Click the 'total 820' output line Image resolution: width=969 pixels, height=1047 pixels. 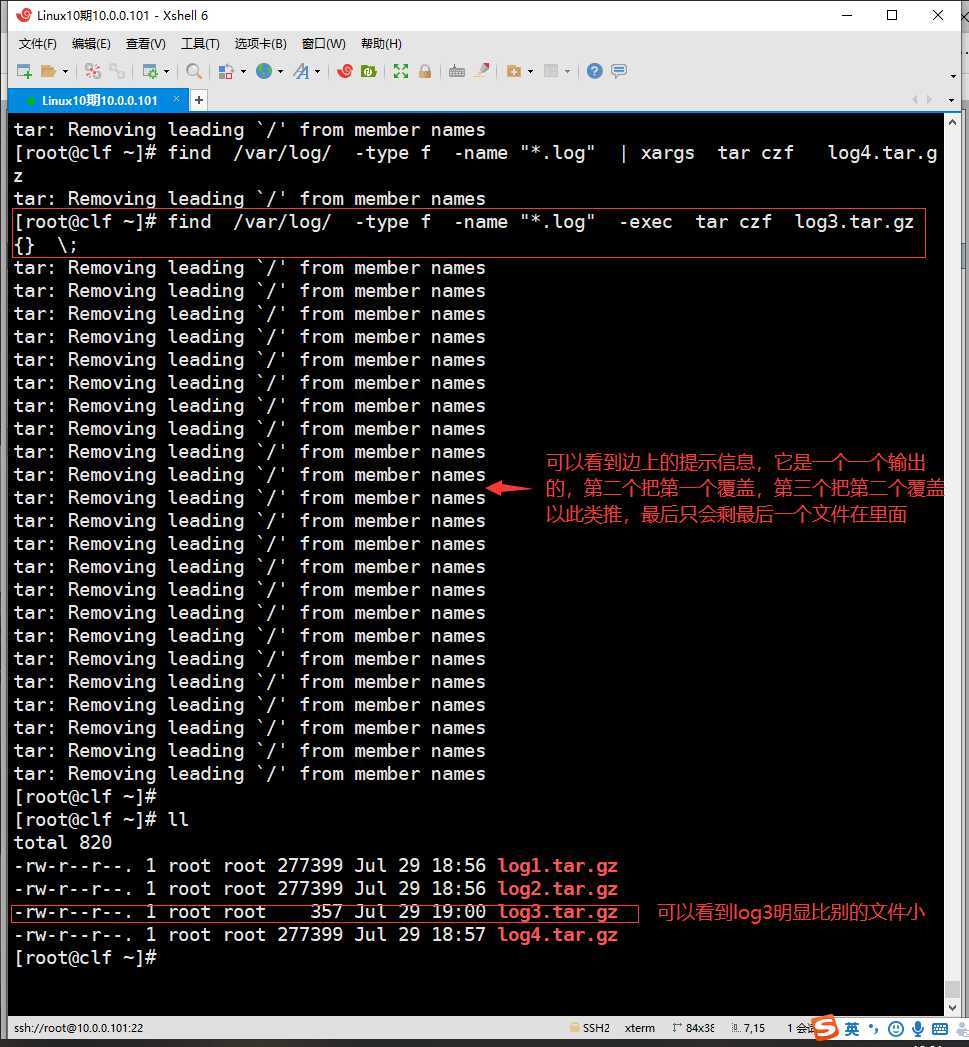coord(63,843)
